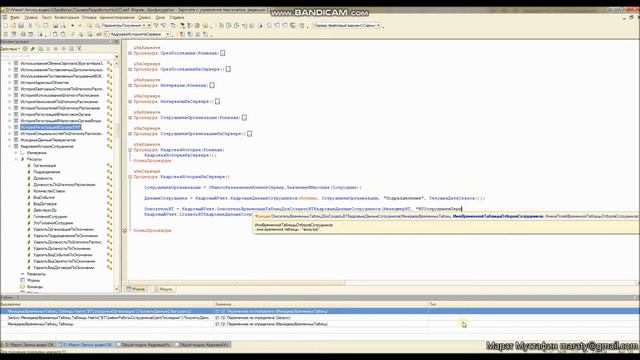
Task: Select the Команды tree node
Action: tap(35, 287)
